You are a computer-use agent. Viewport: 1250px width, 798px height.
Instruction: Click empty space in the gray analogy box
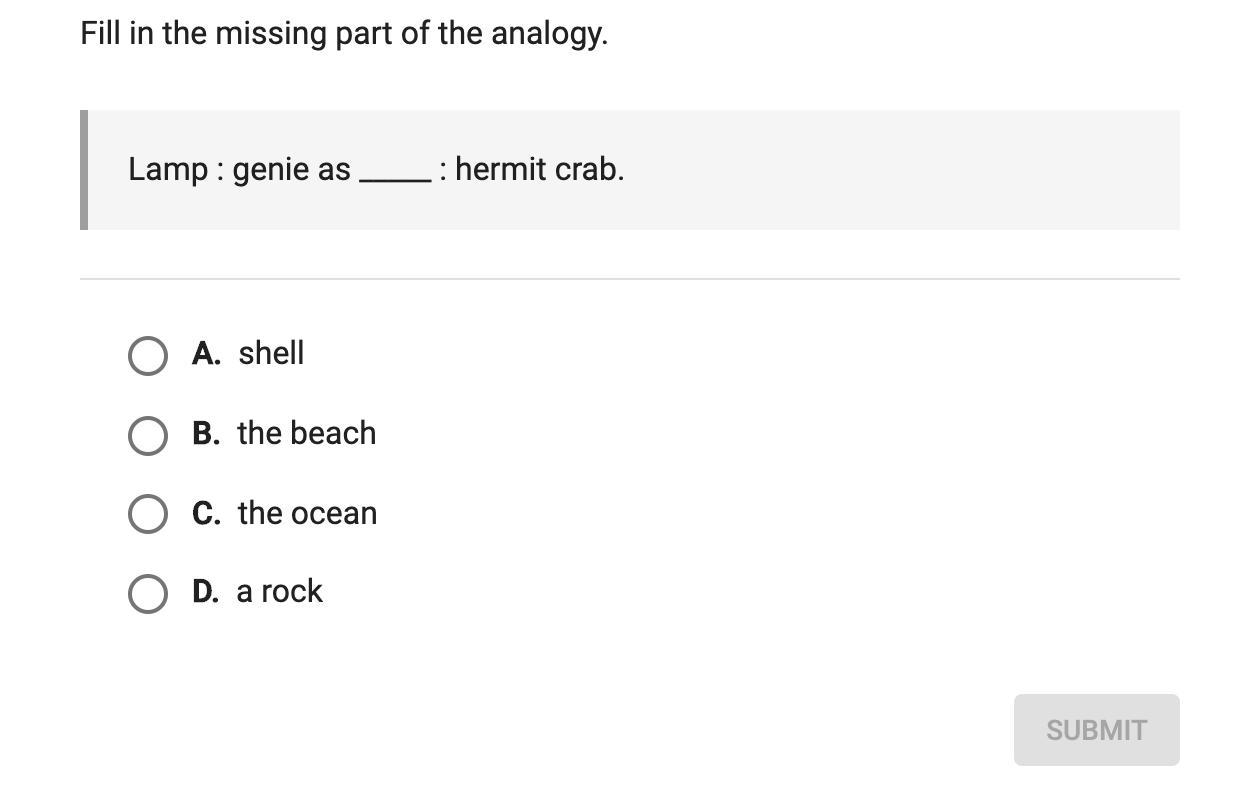(x=900, y=170)
